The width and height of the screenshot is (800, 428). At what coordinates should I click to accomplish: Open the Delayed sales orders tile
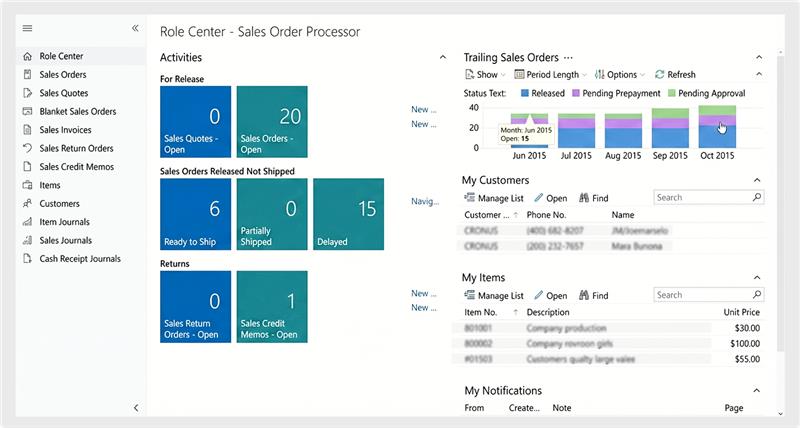(x=348, y=214)
